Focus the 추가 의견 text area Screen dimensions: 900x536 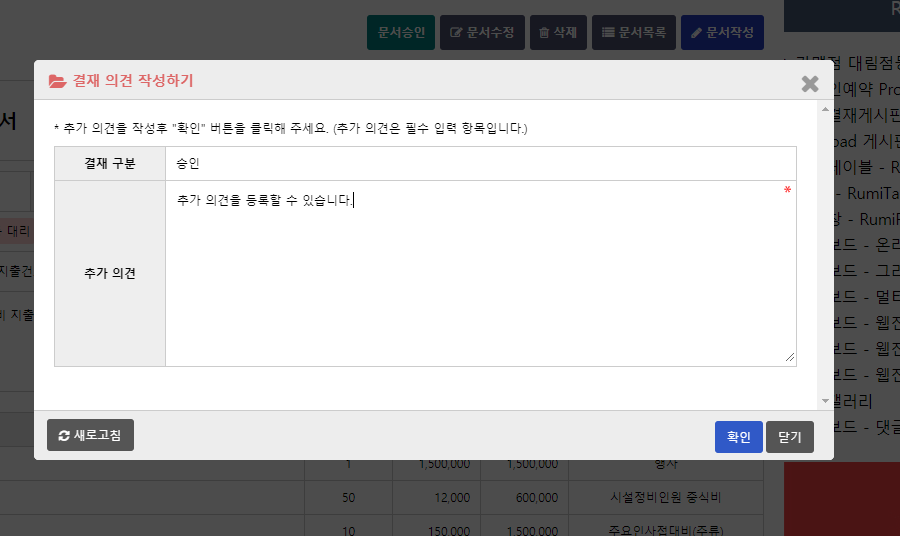pyautogui.click(x=480, y=273)
